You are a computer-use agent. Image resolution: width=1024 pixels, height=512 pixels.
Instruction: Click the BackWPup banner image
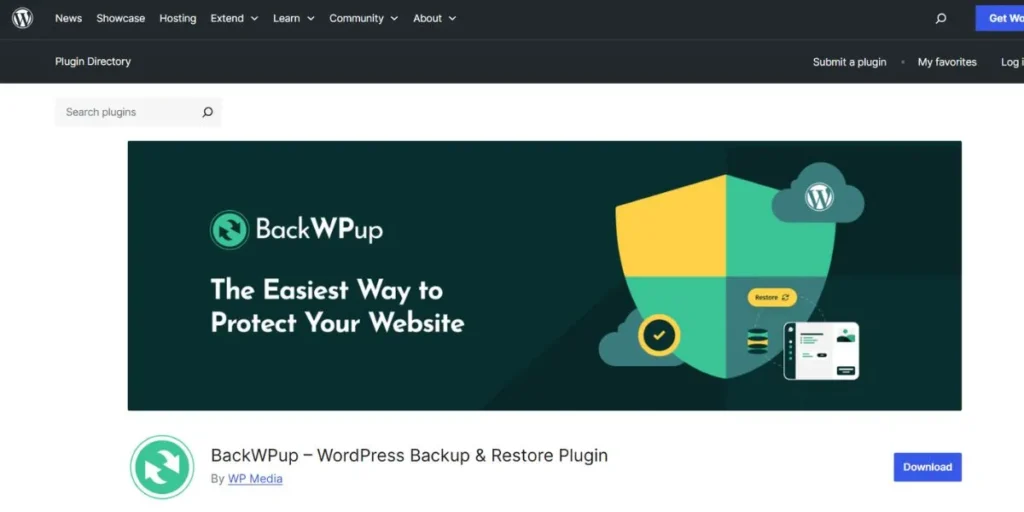click(545, 276)
